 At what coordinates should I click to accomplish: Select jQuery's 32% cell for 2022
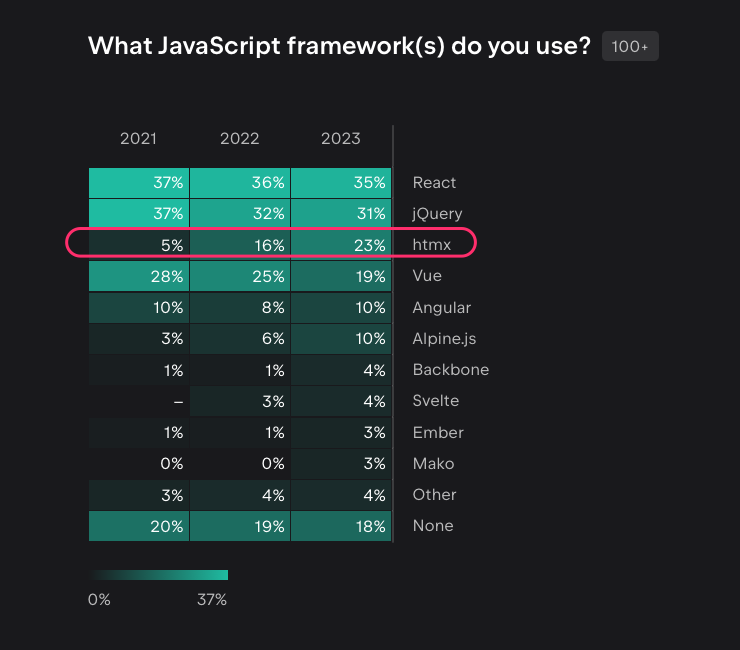[240, 213]
